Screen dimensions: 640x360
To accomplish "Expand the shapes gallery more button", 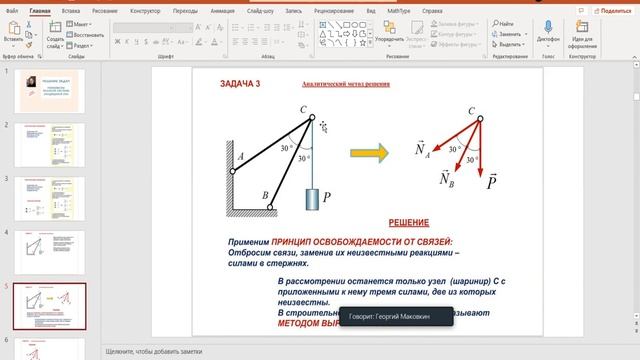I will [370, 43].
